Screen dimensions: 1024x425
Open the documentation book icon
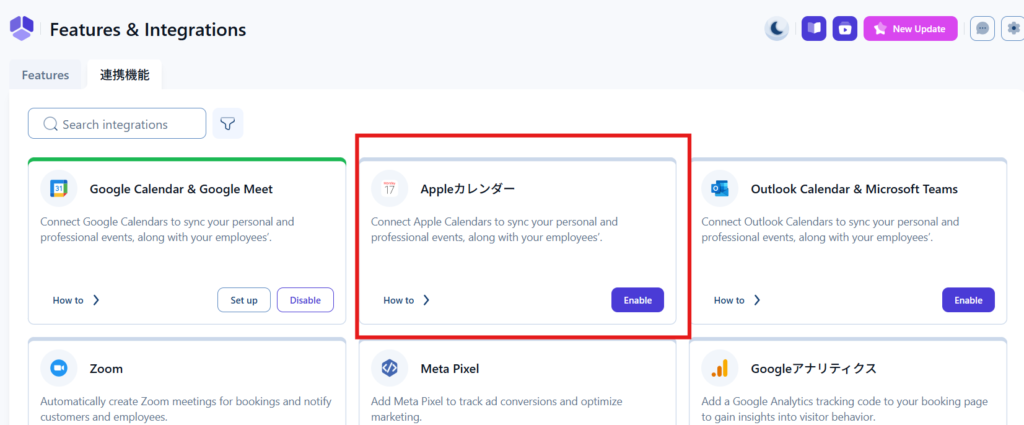814,29
